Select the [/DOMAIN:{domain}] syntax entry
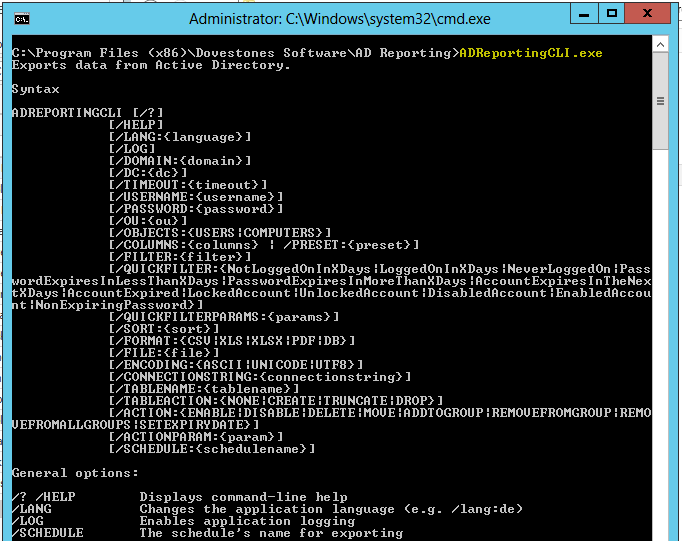This screenshot has height=541, width=682. point(180,161)
